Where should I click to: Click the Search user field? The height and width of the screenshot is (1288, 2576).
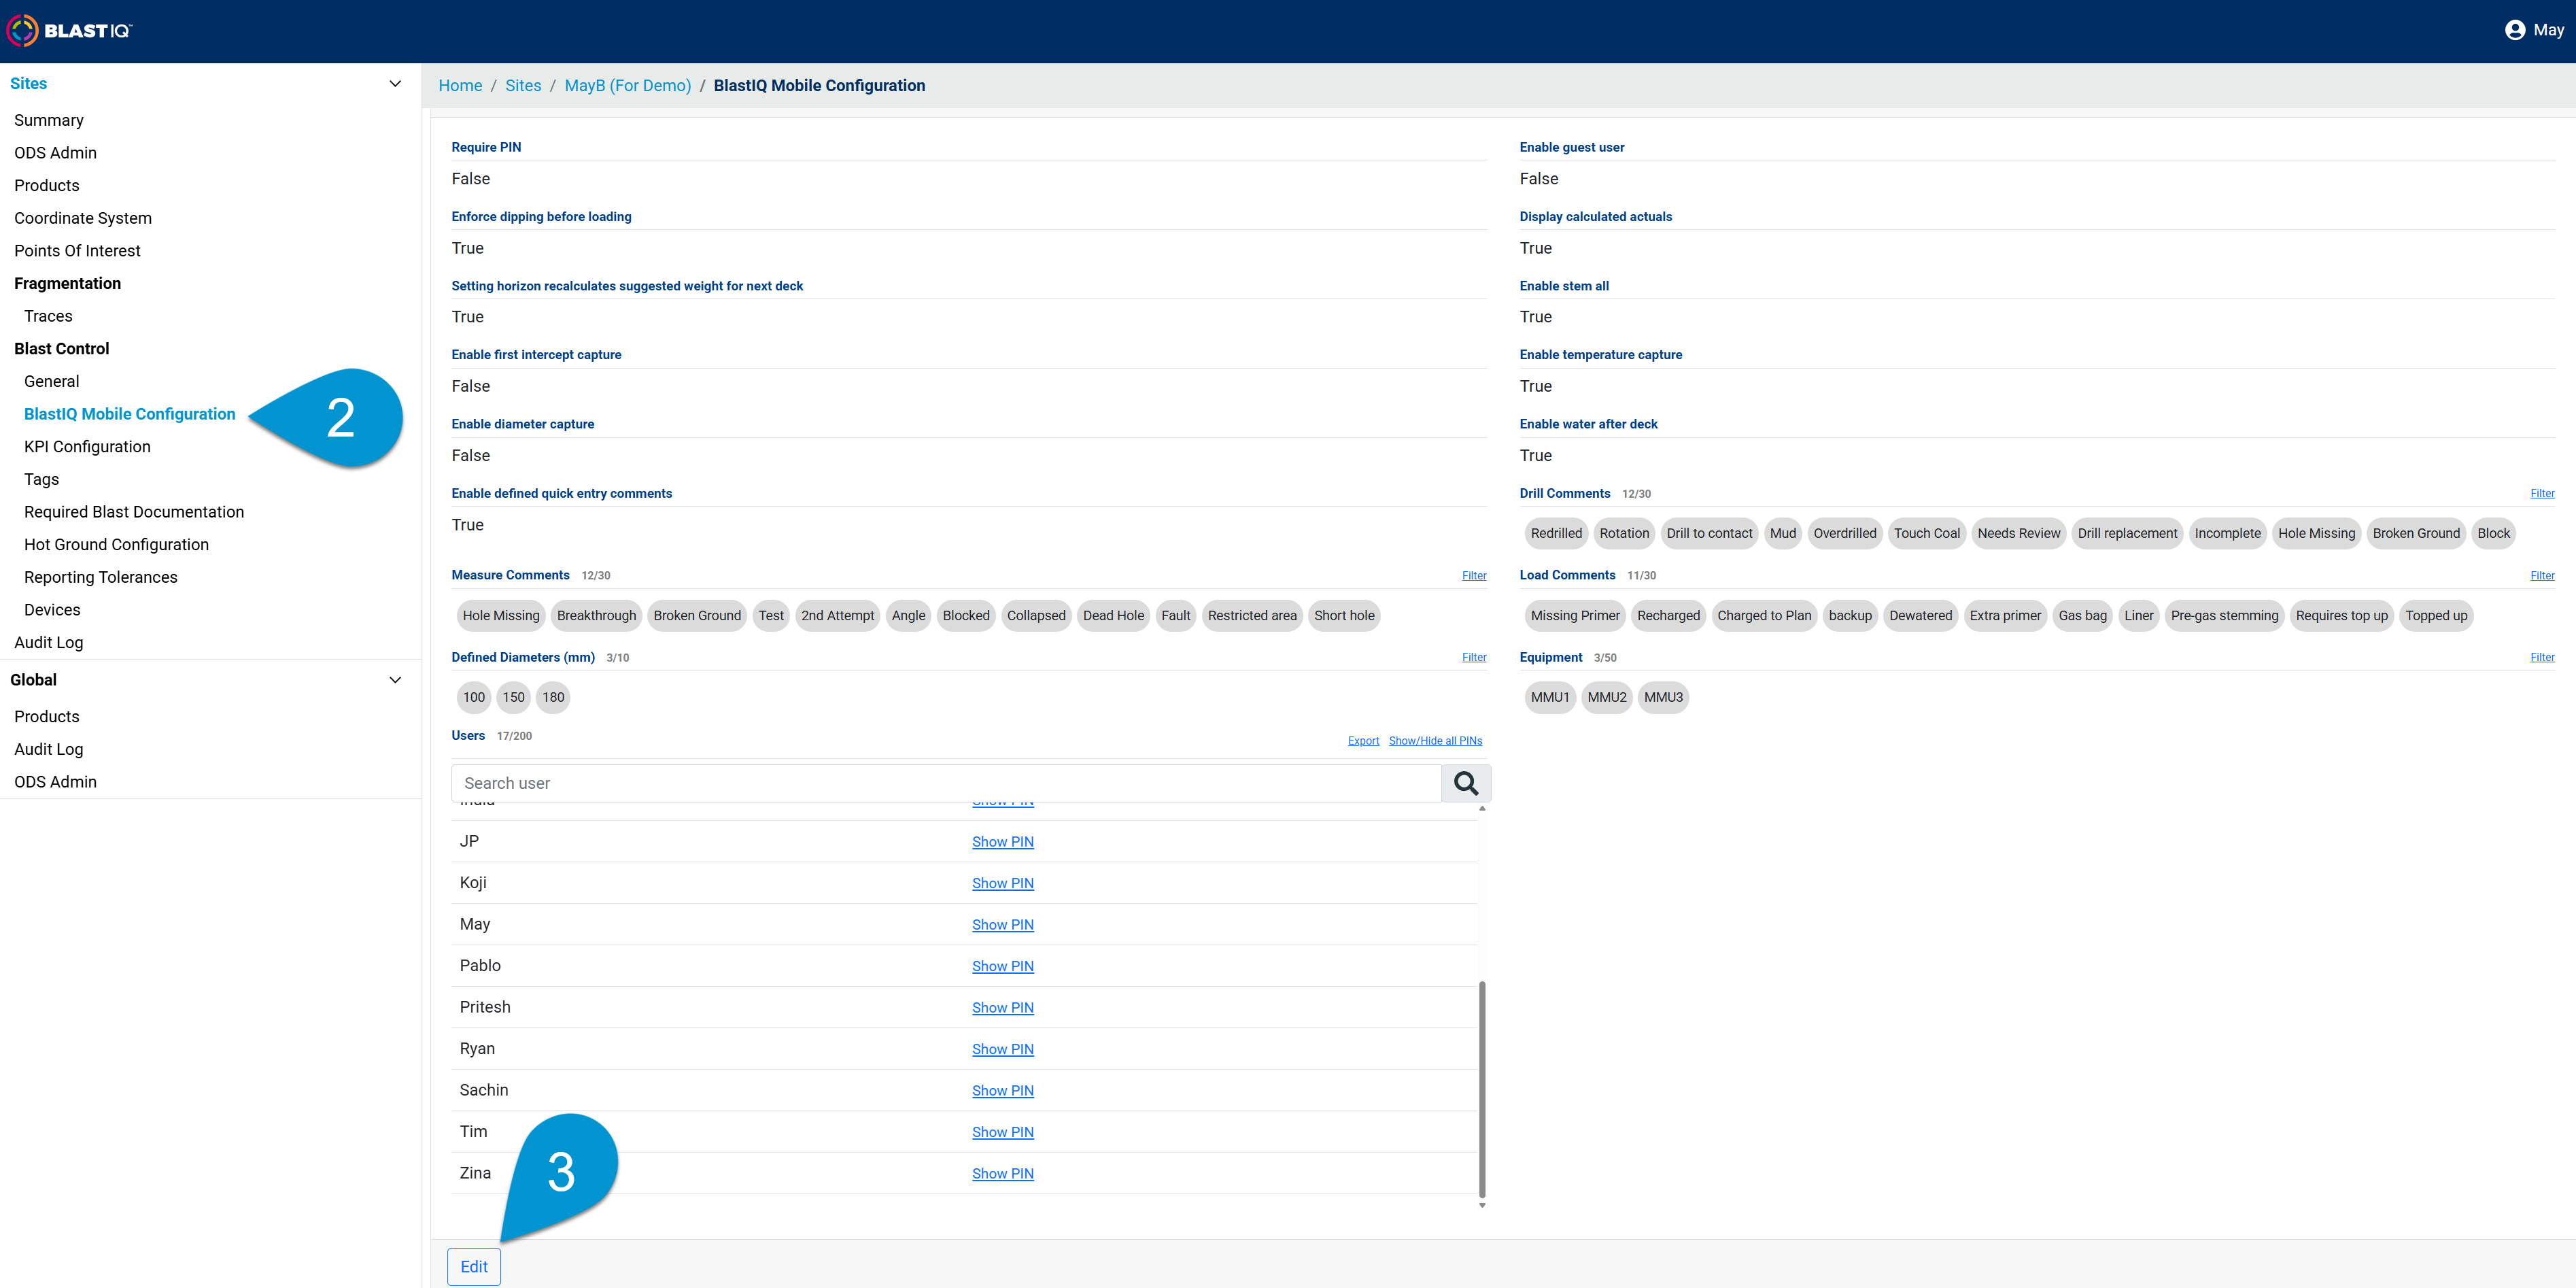pos(946,783)
